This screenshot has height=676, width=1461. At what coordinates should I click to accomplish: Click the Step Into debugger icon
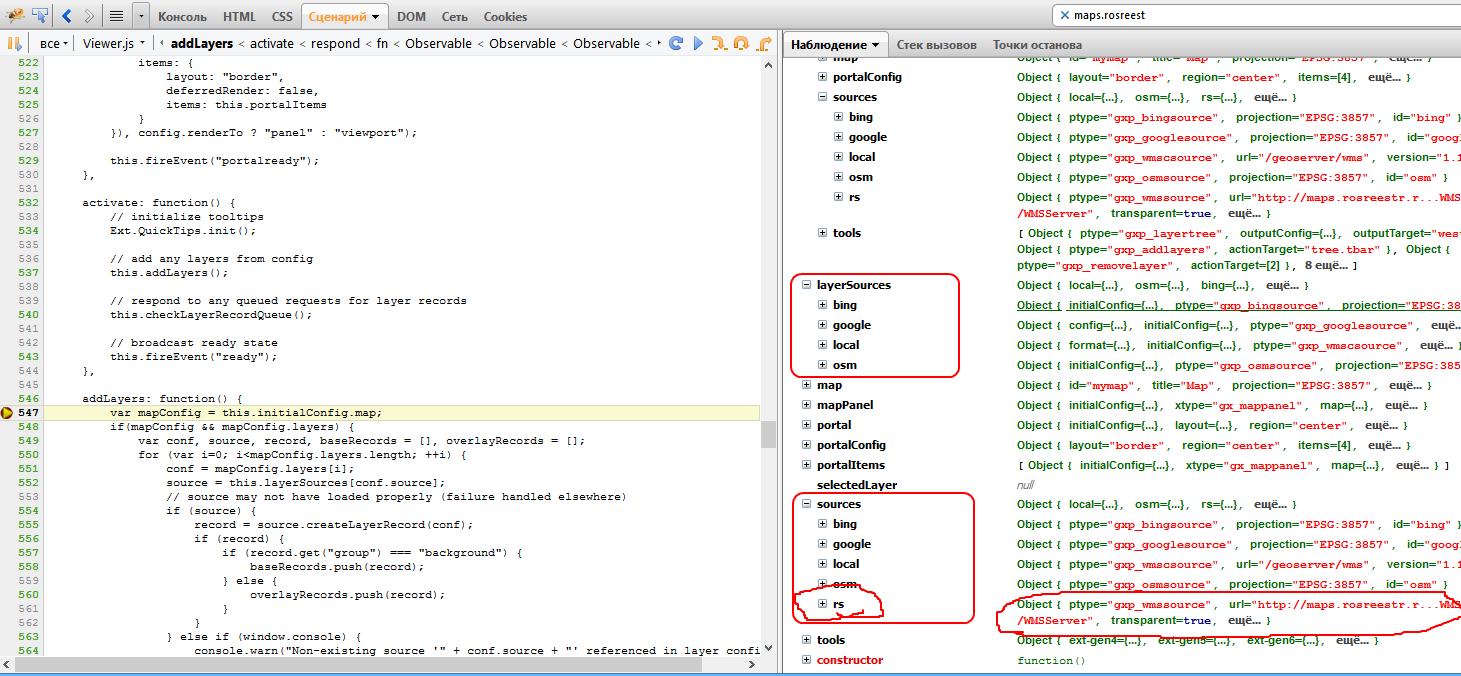[719, 44]
